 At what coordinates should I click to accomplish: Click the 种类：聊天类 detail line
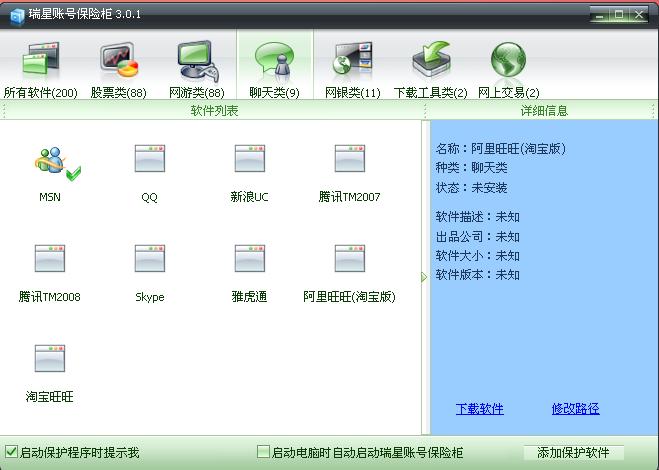click(472, 168)
